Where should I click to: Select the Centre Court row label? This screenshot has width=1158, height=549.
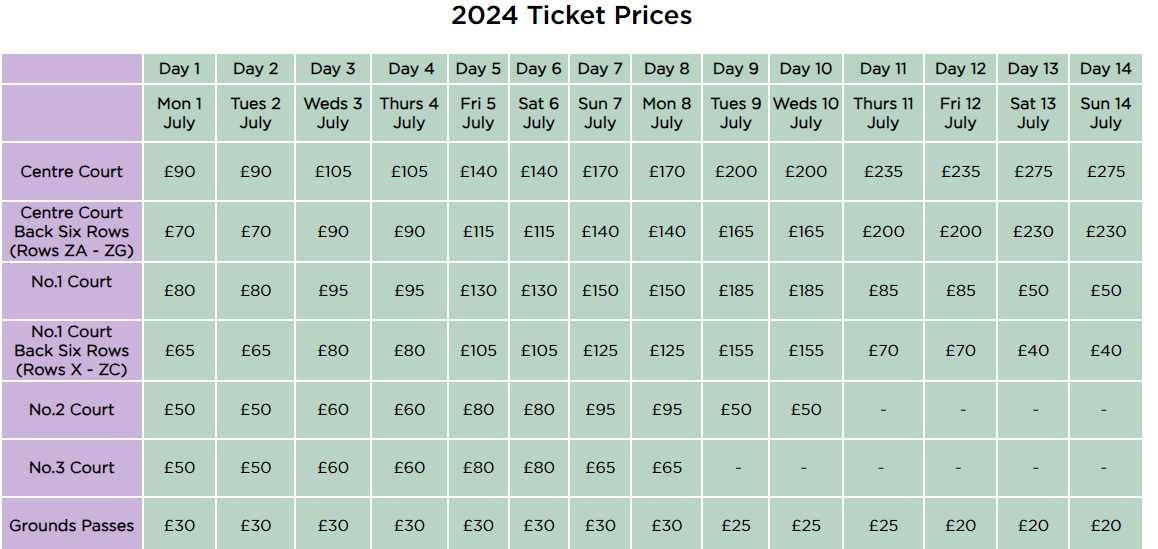(x=72, y=171)
